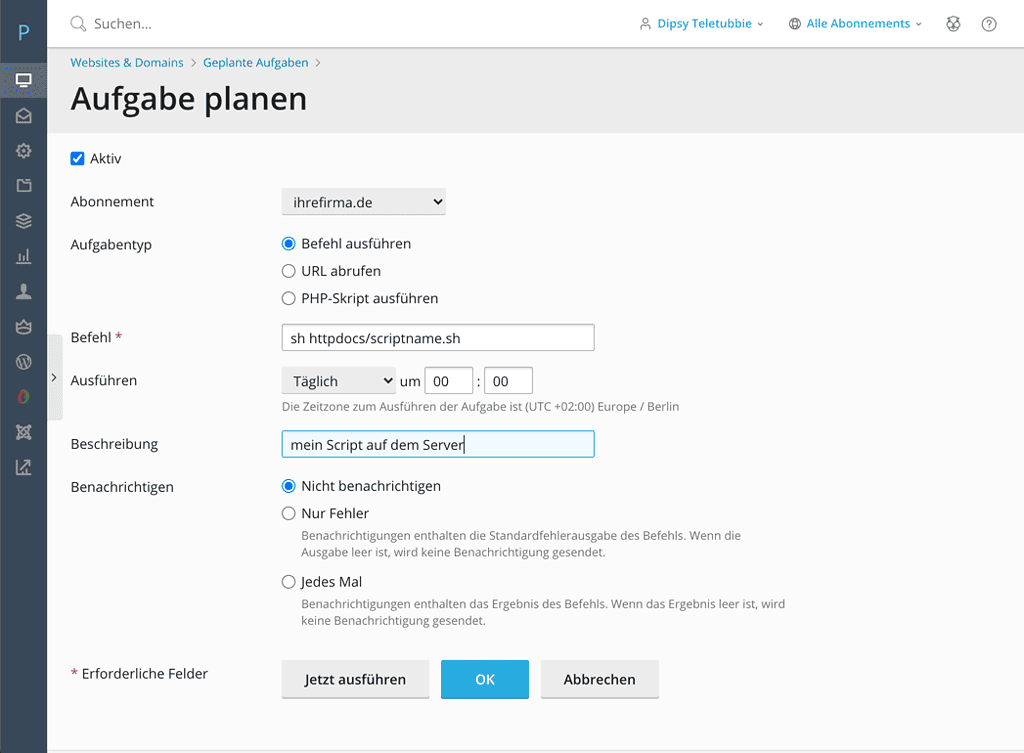Click the WordPress icon in the sidebar
The height and width of the screenshot is (753, 1024).
pyautogui.click(x=23, y=361)
